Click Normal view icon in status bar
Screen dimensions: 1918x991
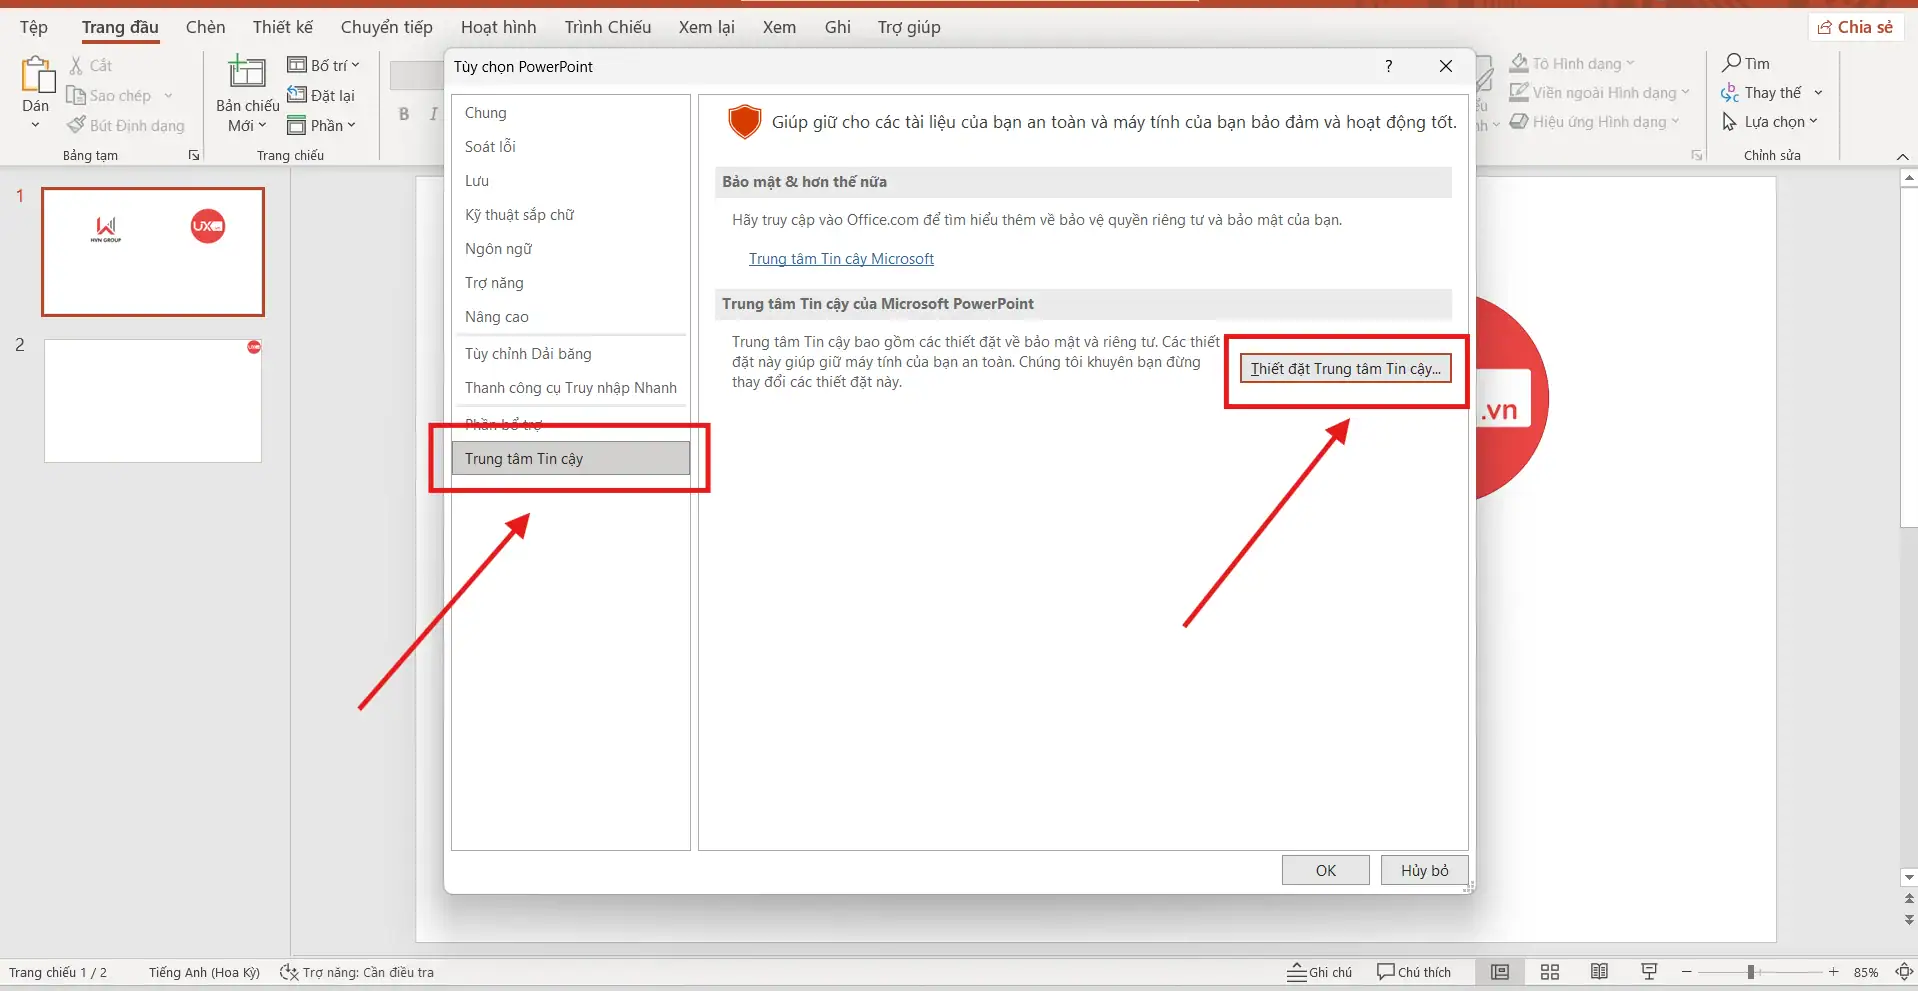(1500, 972)
